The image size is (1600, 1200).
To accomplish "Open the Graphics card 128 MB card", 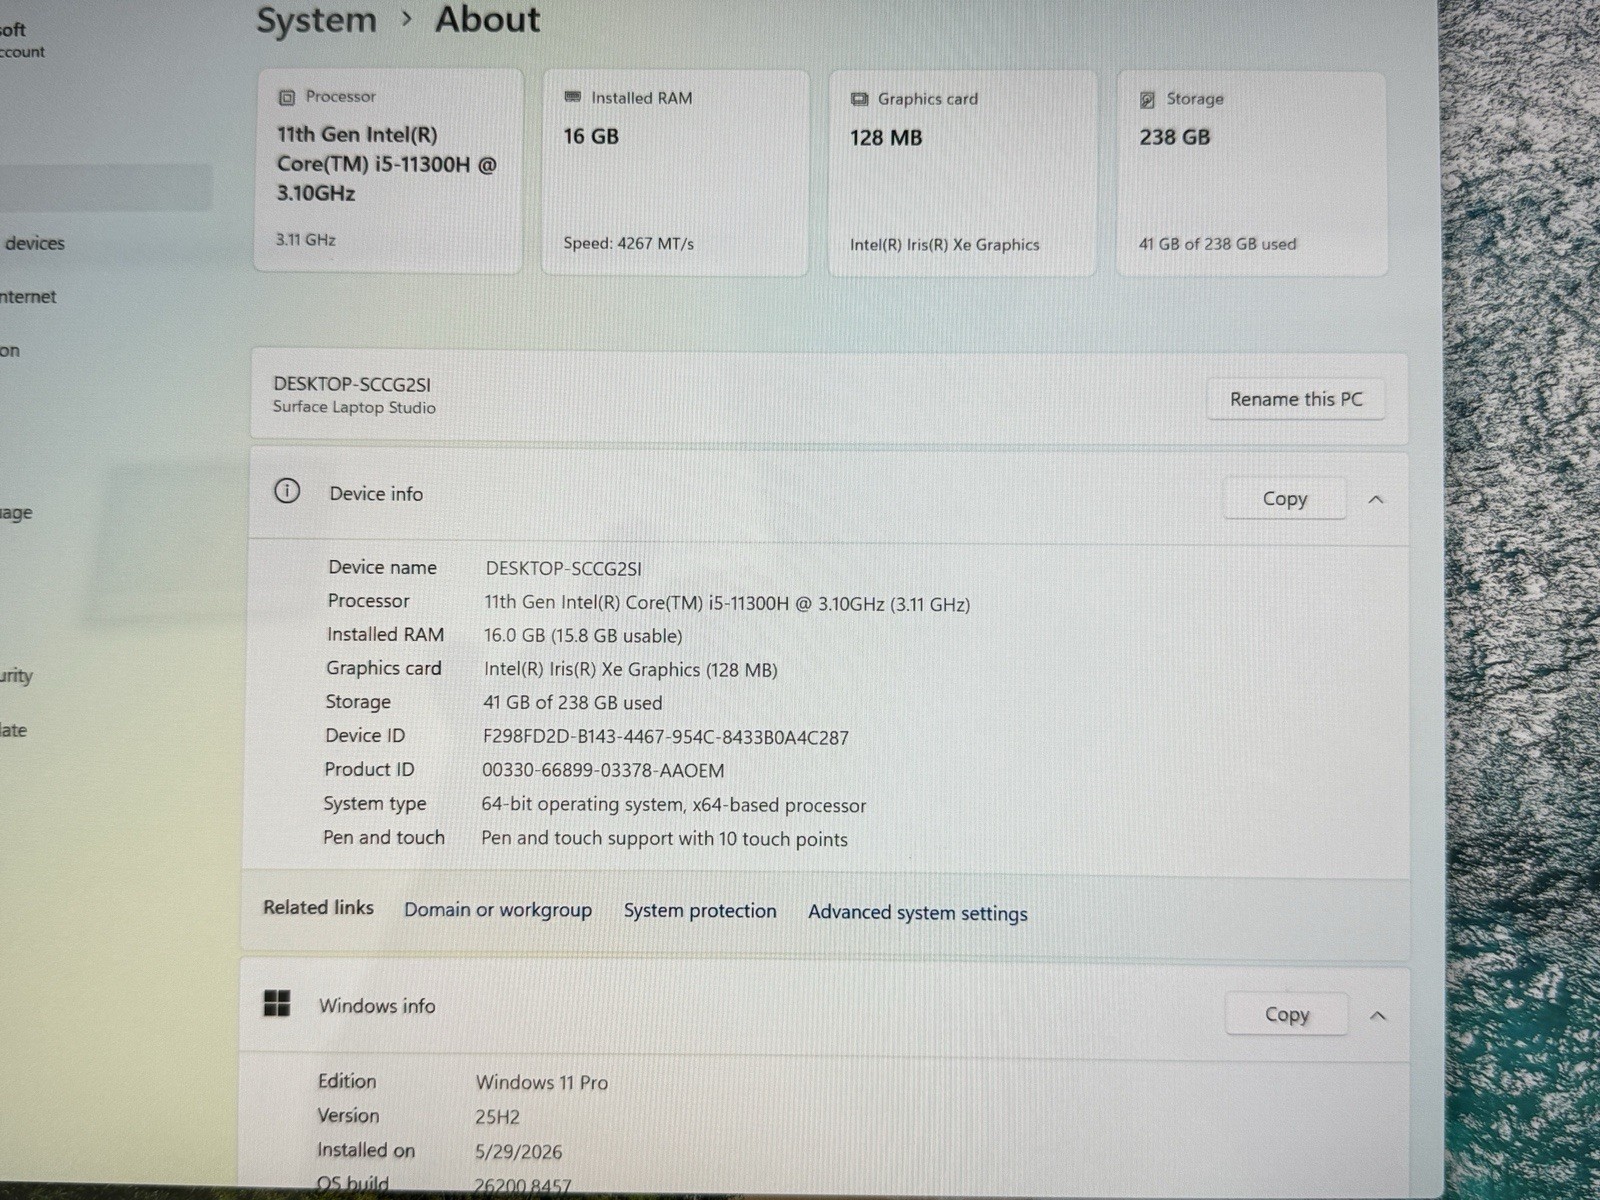I will tap(962, 173).
